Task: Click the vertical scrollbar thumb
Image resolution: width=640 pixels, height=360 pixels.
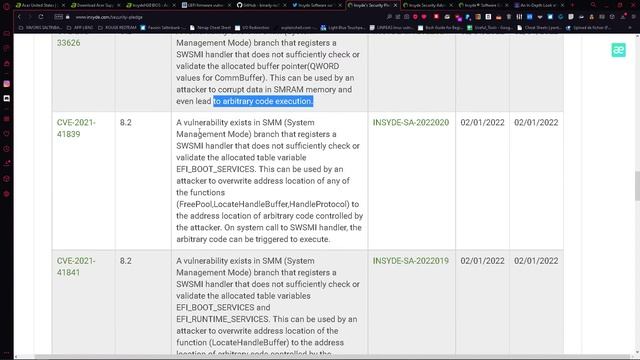Action: click(637, 186)
